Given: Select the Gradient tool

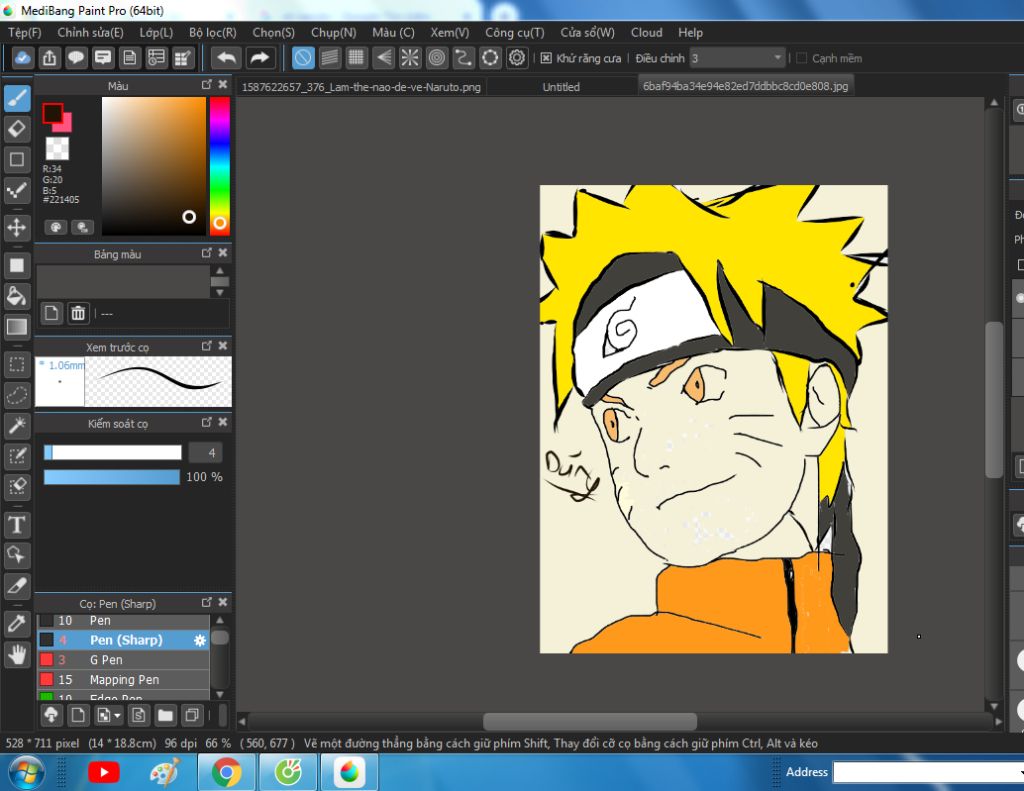Looking at the screenshot, I should [17, 327].
